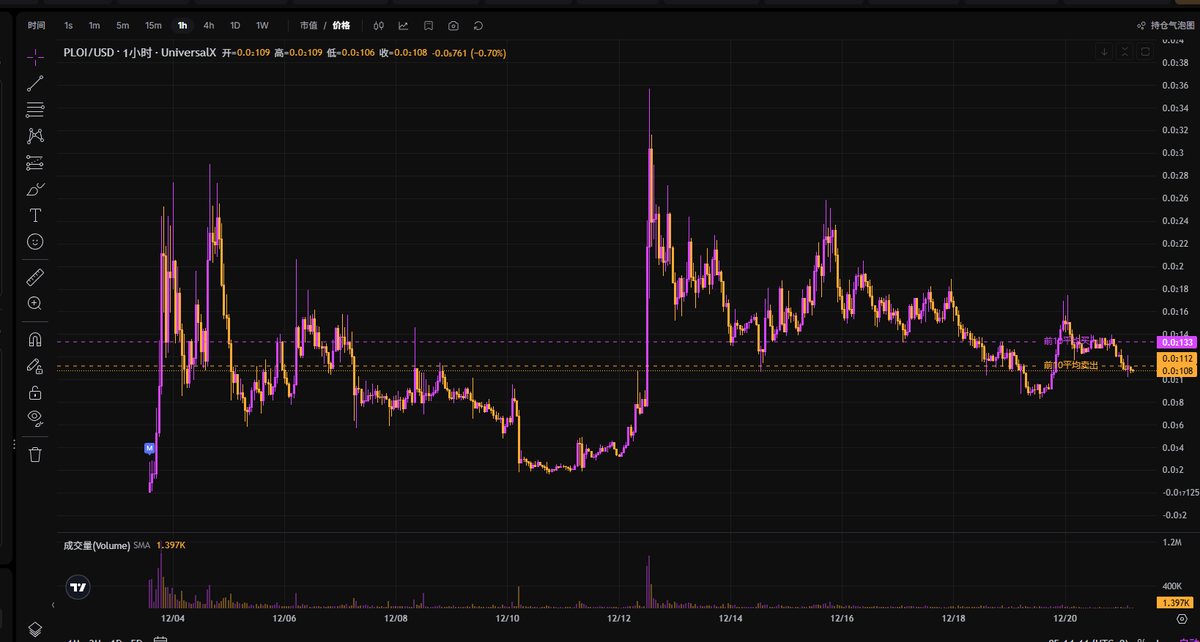Switch to the 1s timeframe

[68, 25]
